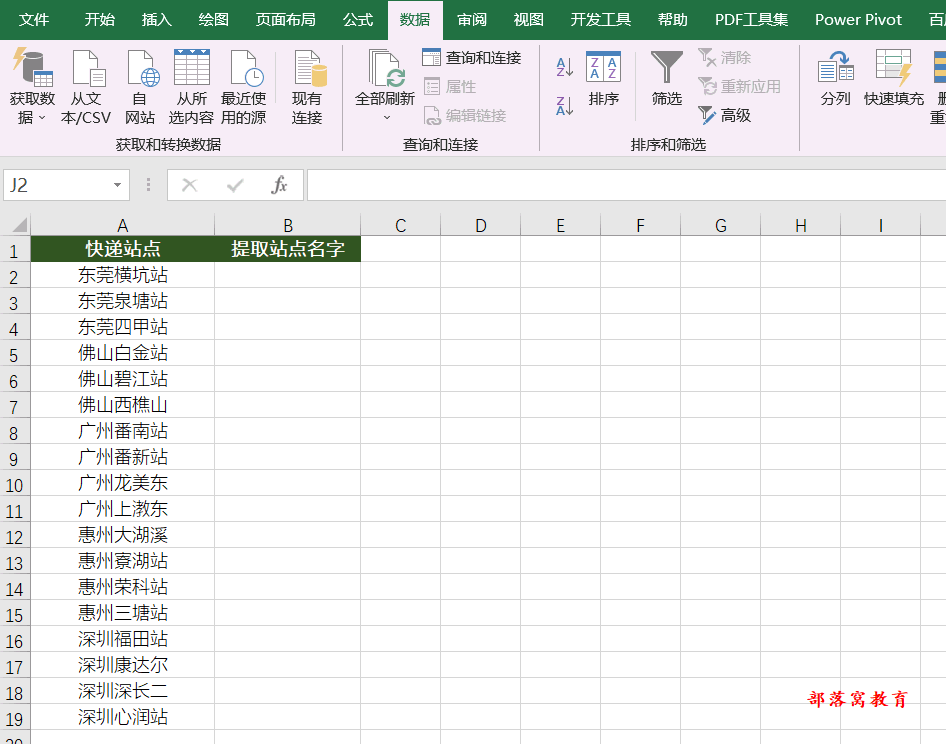Click the 快速填充 flash fill icon
The height and width of the screenshot is (744, 946).
[x=894, y=68]
